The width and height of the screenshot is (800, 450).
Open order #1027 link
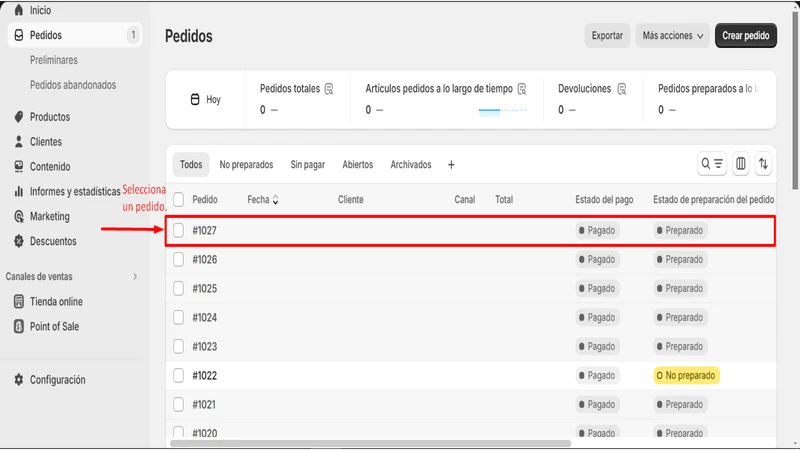click(205, 231)
